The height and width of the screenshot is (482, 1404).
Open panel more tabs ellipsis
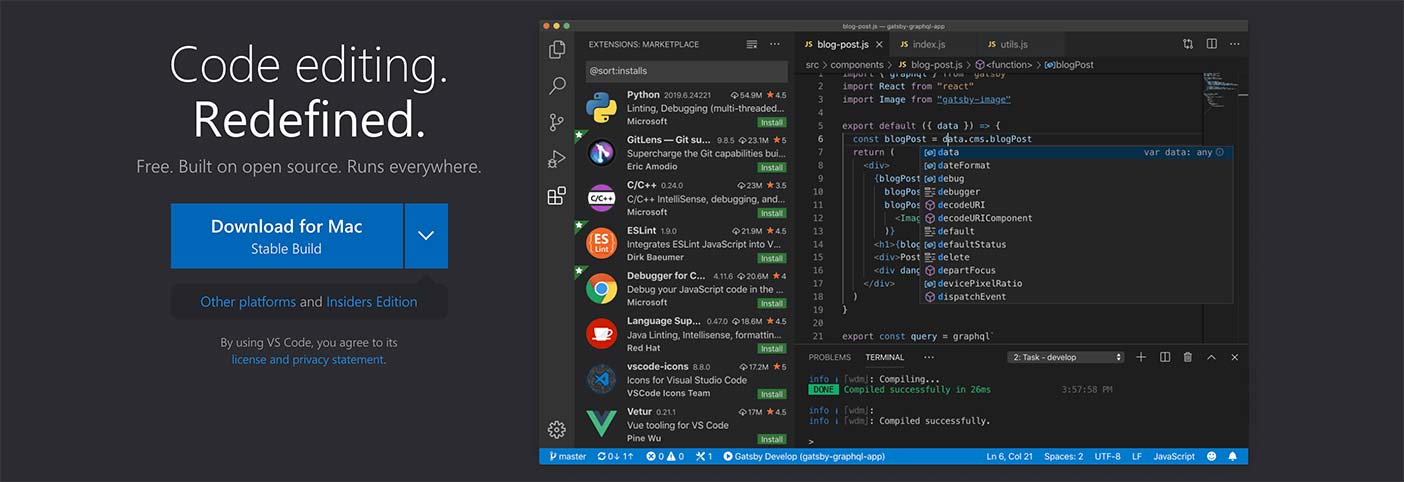[x=928, y=357]
